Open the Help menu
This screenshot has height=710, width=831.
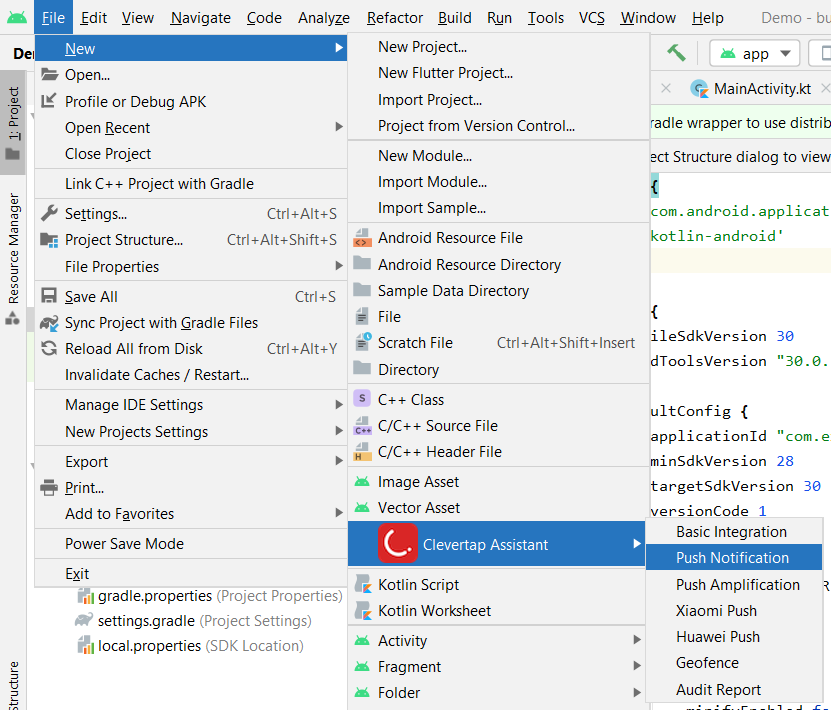707,18
